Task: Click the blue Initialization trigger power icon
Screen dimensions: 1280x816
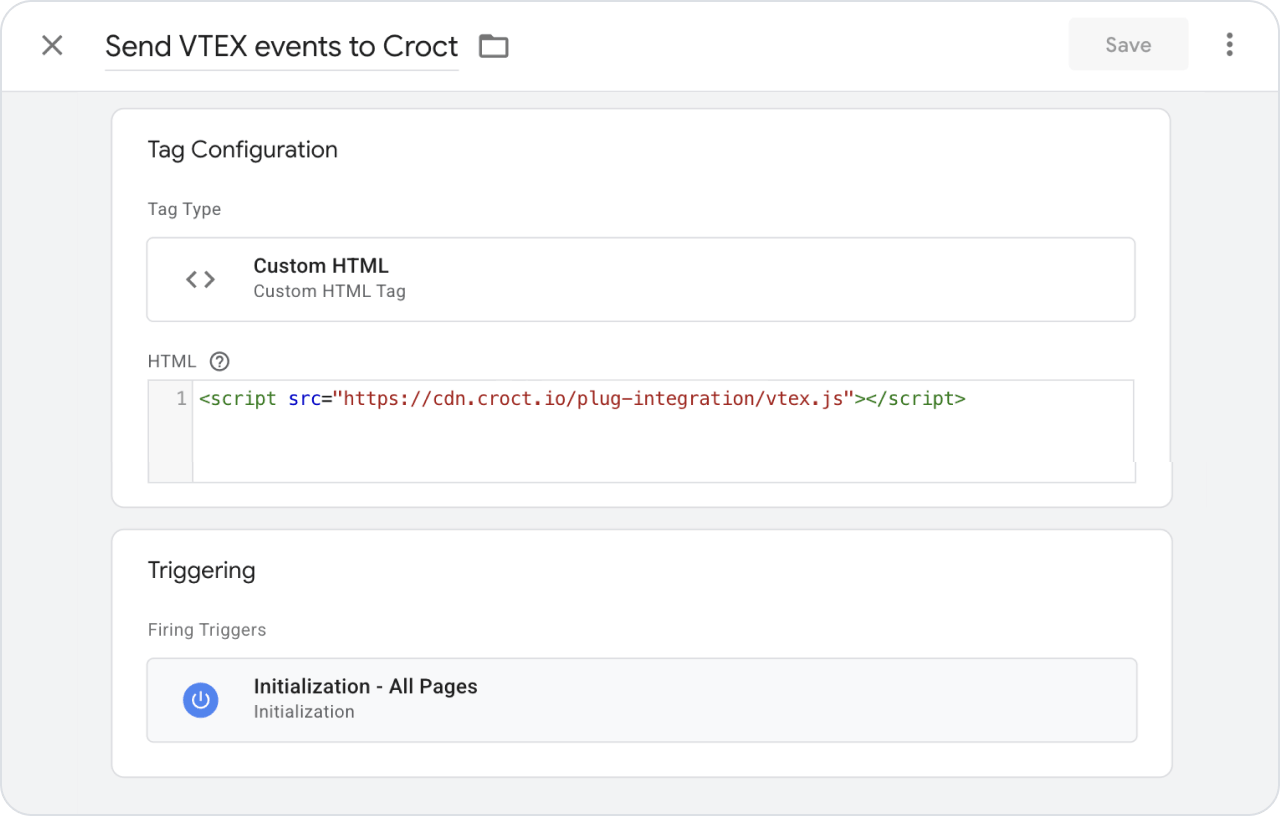Action: tap(201, 699)
